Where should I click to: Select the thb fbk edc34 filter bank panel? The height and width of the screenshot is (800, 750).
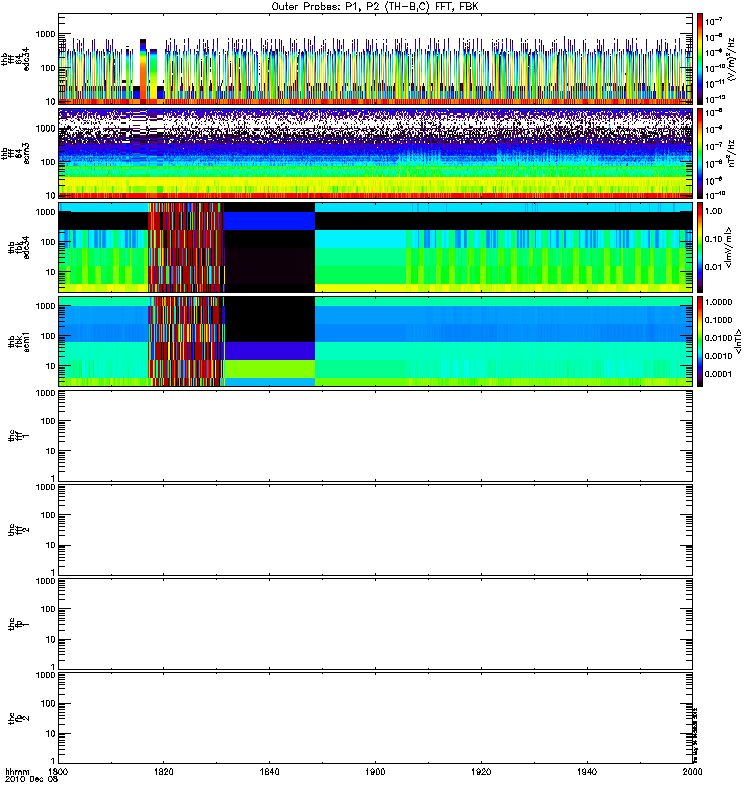coord(375,247)
